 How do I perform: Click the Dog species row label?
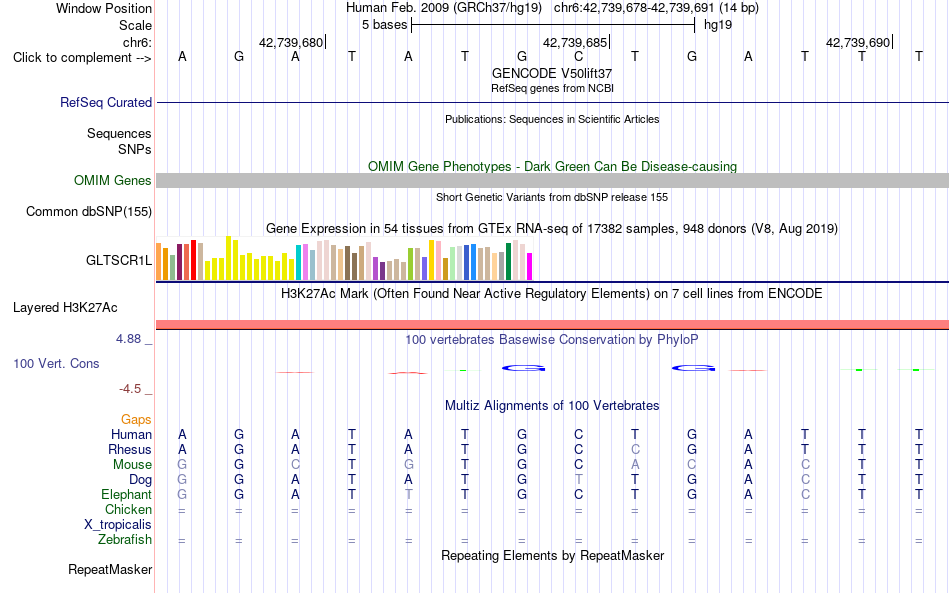(140, 480)
